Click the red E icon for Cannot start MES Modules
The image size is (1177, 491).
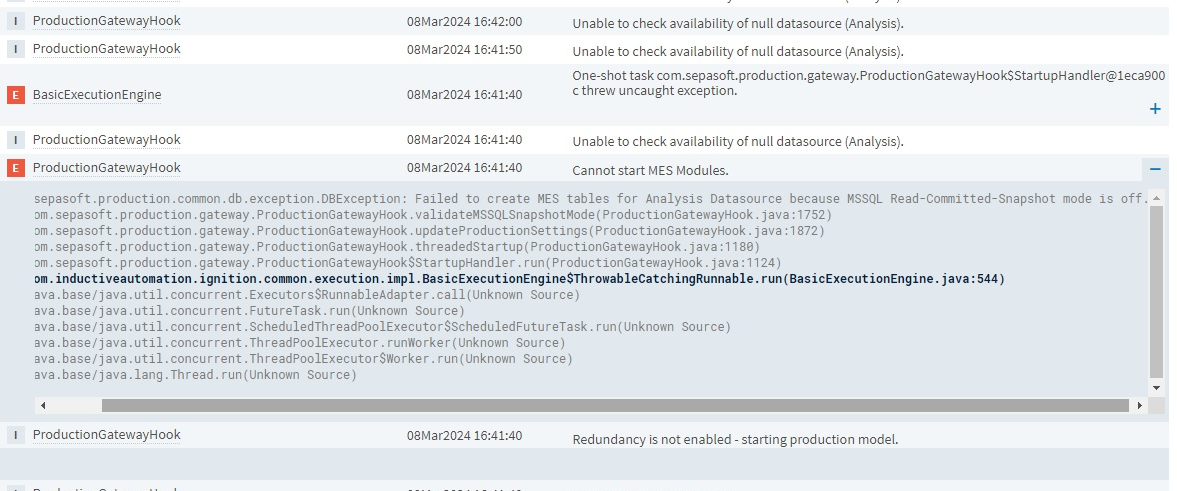coord(15,168)
